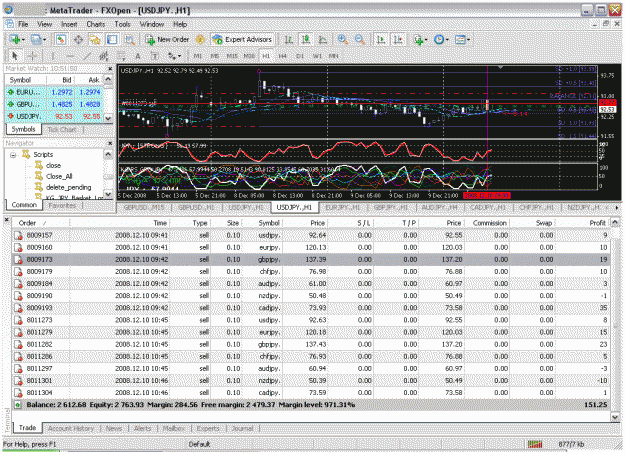Viewport: 625px width, 452px height.
Task: Switch to candlestick chart icon
Action: pyautogui.click(x=306, y=39)
